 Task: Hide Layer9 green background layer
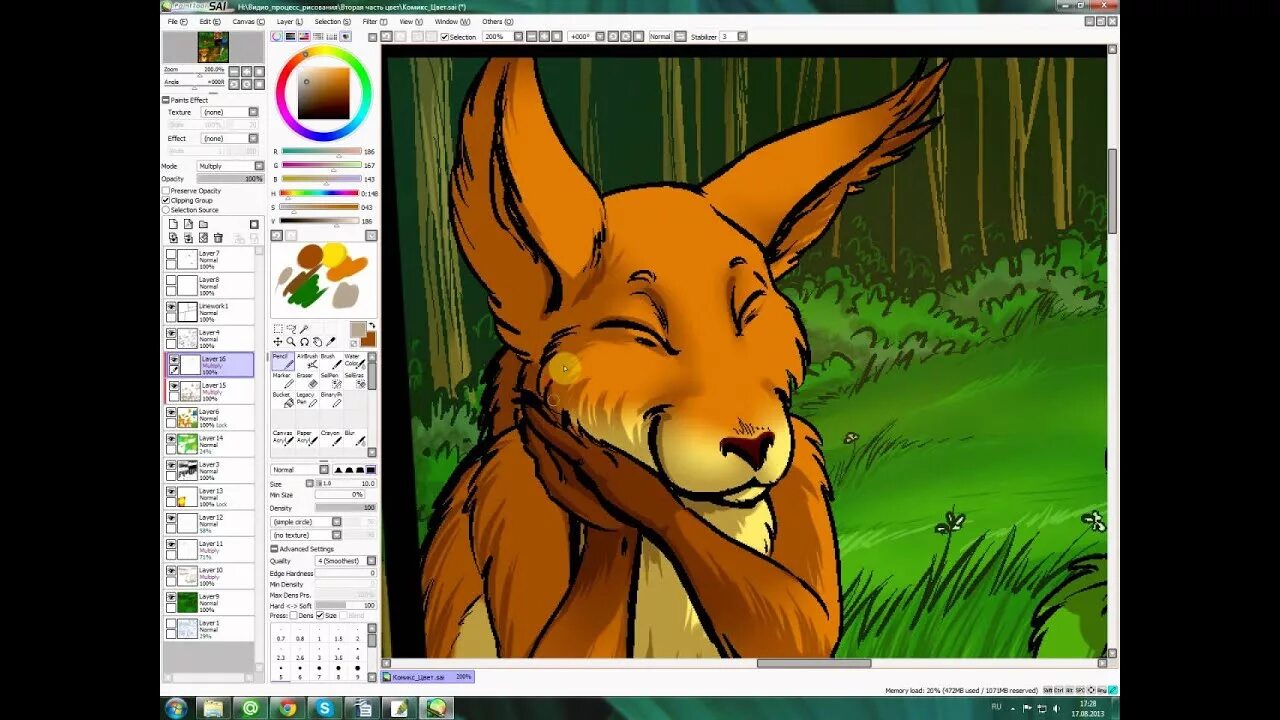pos(171,597)
